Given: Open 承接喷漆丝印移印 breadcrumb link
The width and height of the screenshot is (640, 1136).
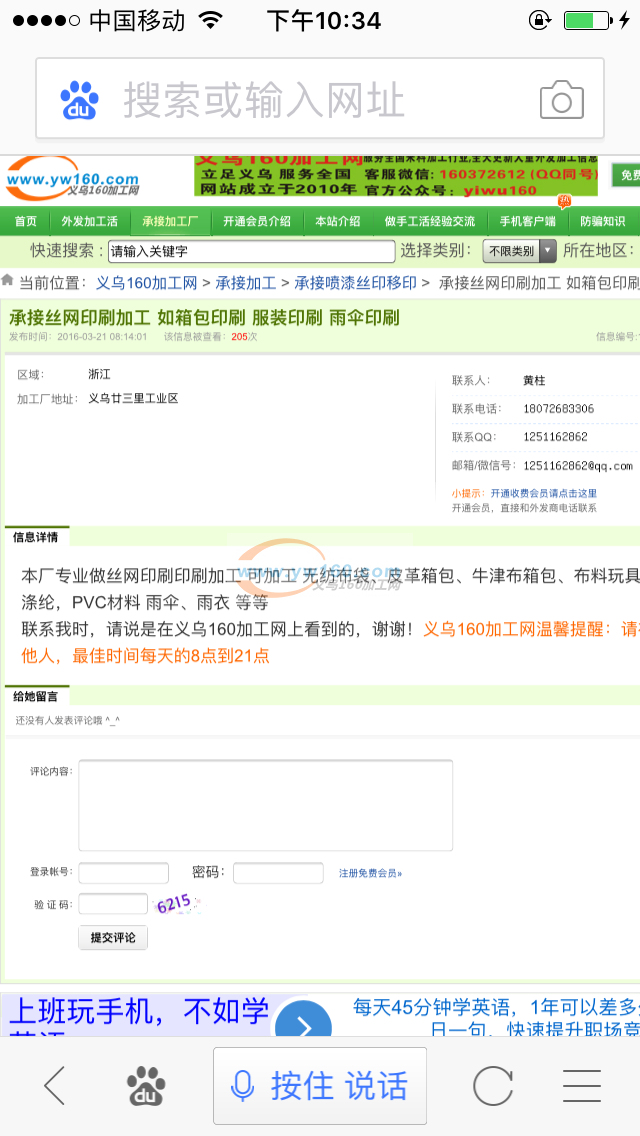Looking at the screenshot, I should tap(355, 283).
